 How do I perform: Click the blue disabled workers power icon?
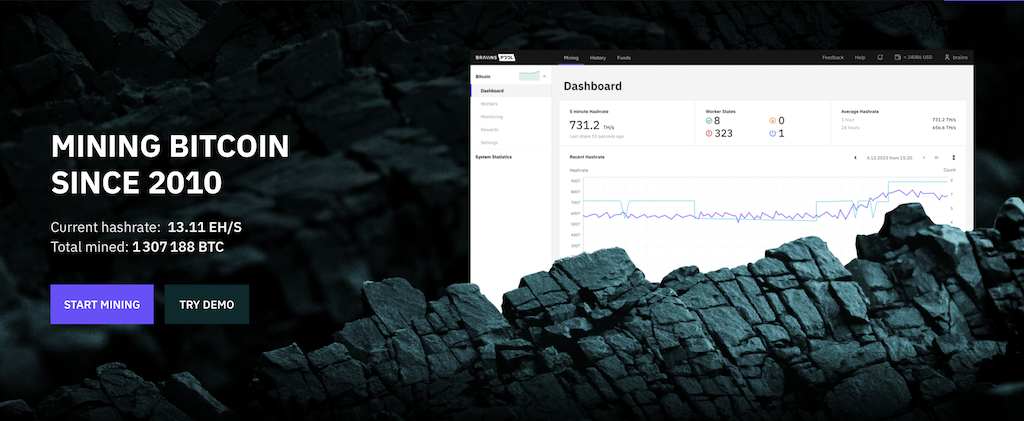coord(772,133)
